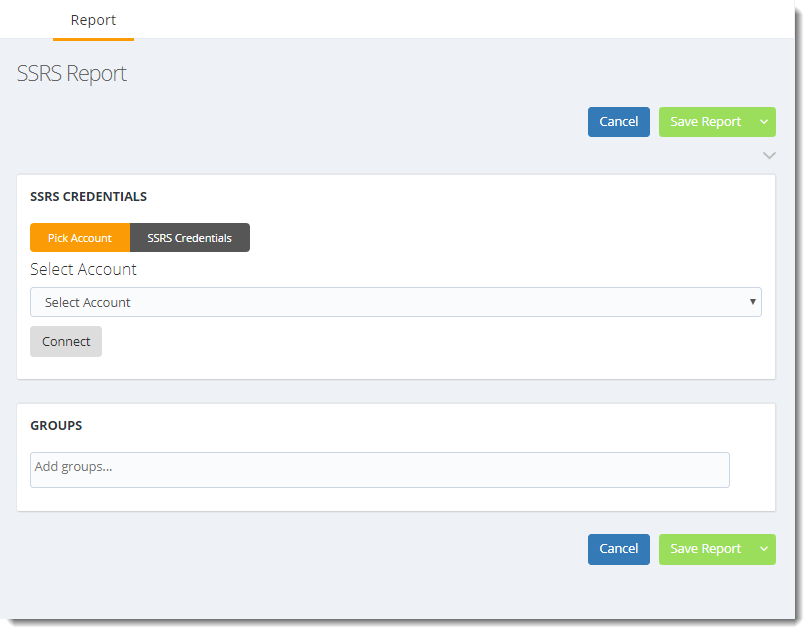Switch to the Report tab

pyautogui.click(x=93, y=20)
